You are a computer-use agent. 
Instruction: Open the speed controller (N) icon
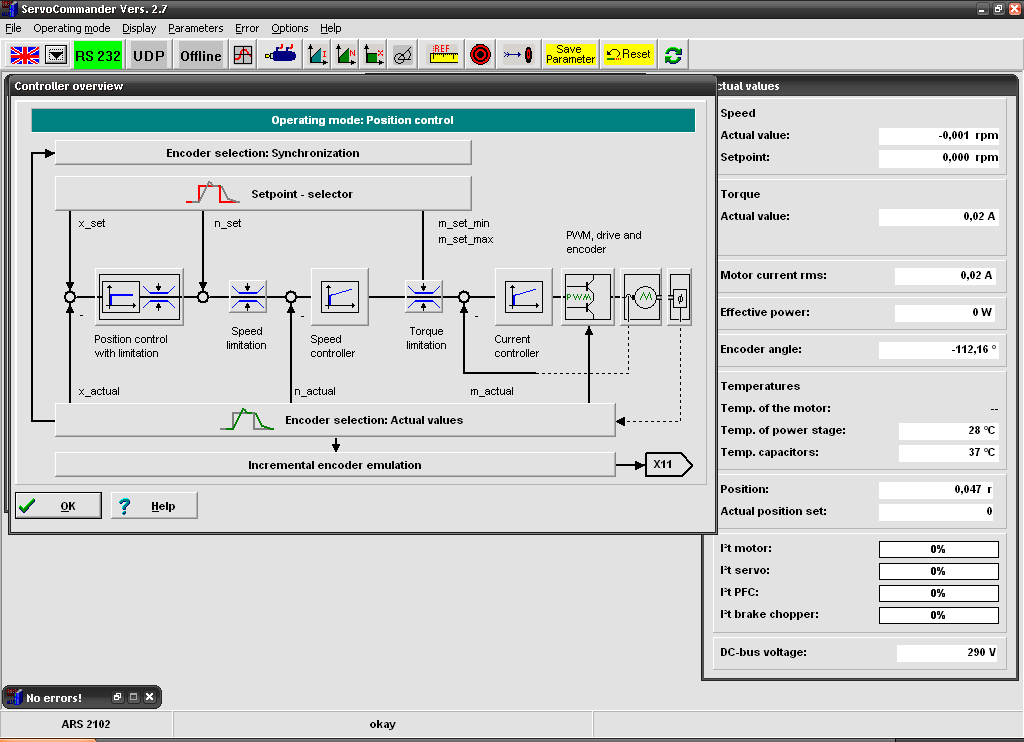click(x=346, y=56)
